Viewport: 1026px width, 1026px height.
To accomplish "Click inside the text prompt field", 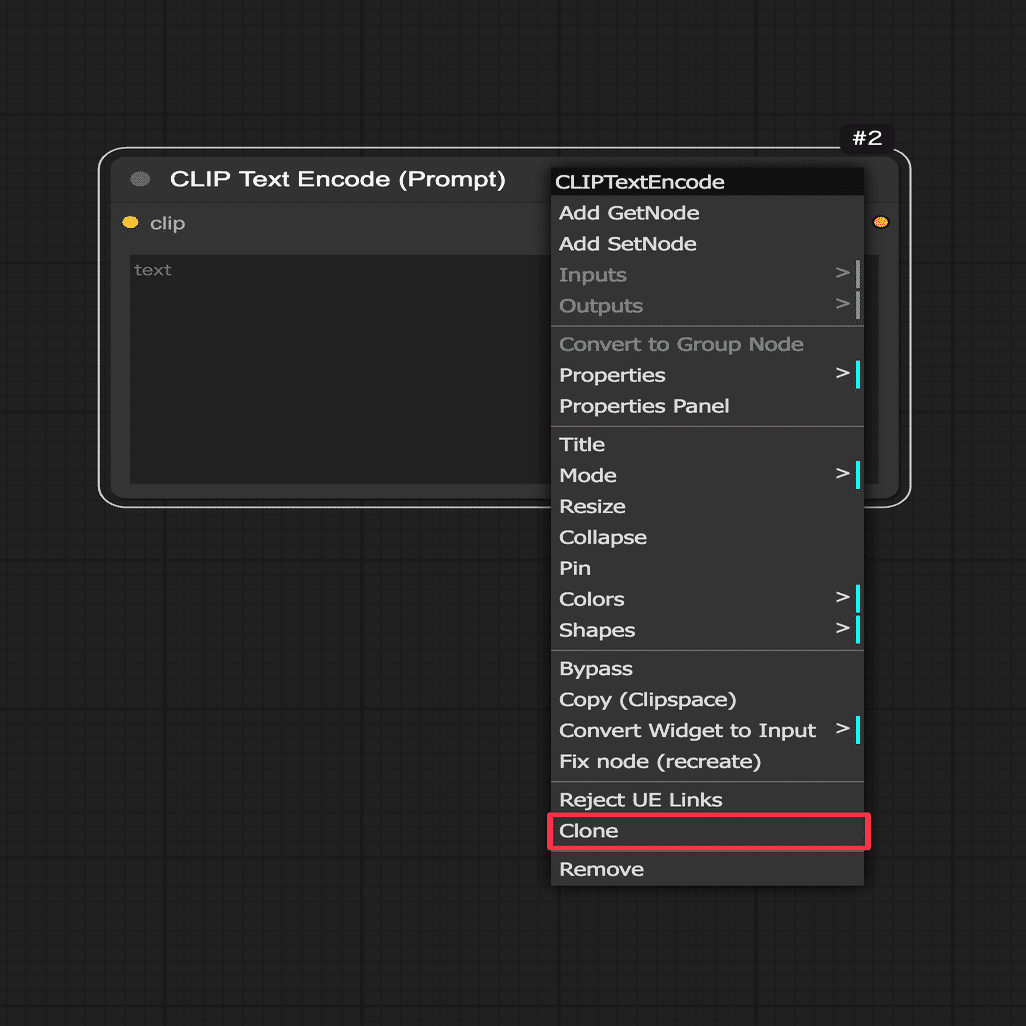I will (x=340, y=368).
